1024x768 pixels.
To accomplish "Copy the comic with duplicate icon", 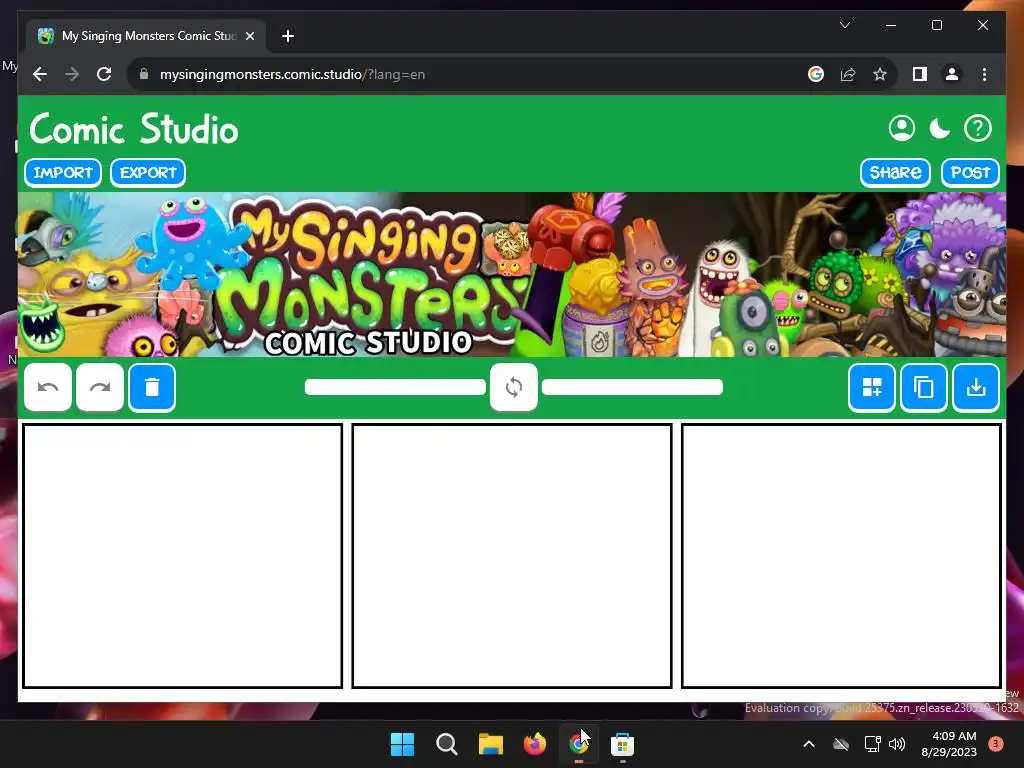I will (x=923, y=387).
